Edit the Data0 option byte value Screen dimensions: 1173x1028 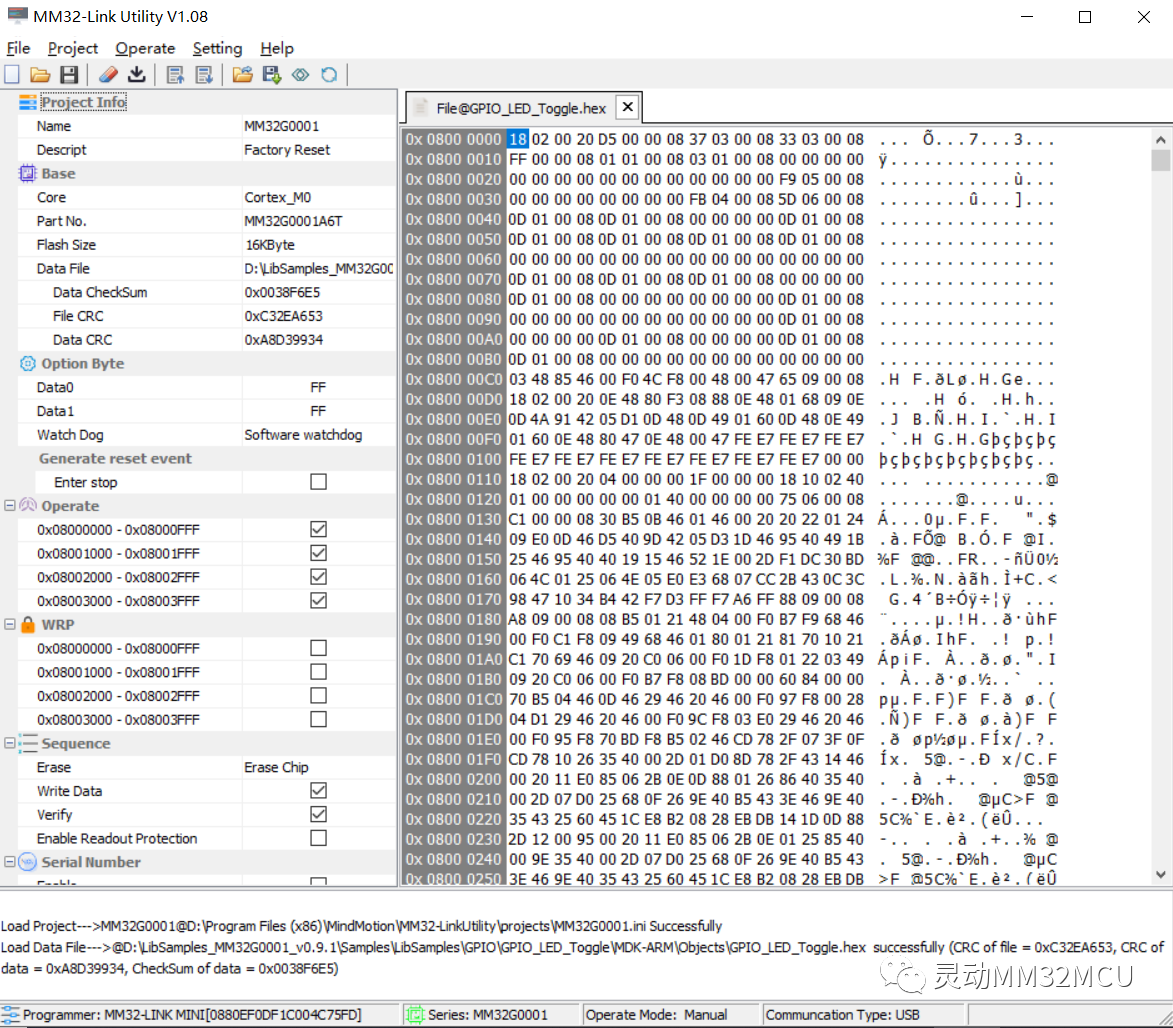point(319,388)
